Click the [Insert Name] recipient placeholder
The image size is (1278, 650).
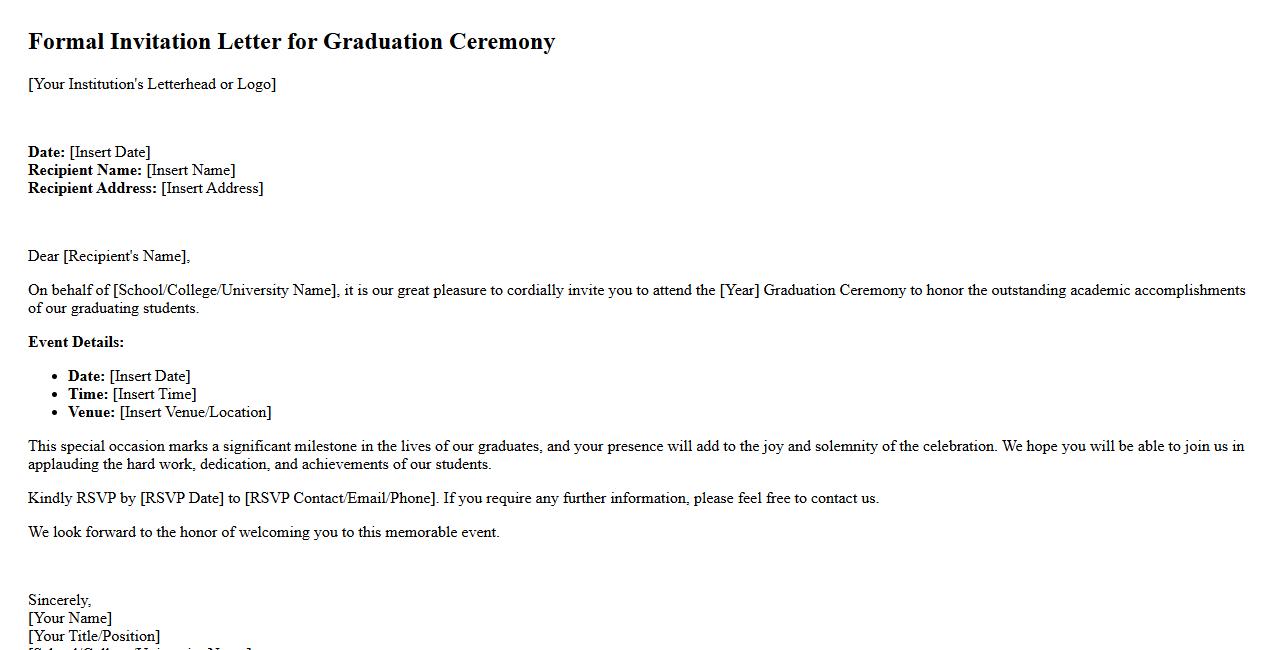[x=191, y=170]
